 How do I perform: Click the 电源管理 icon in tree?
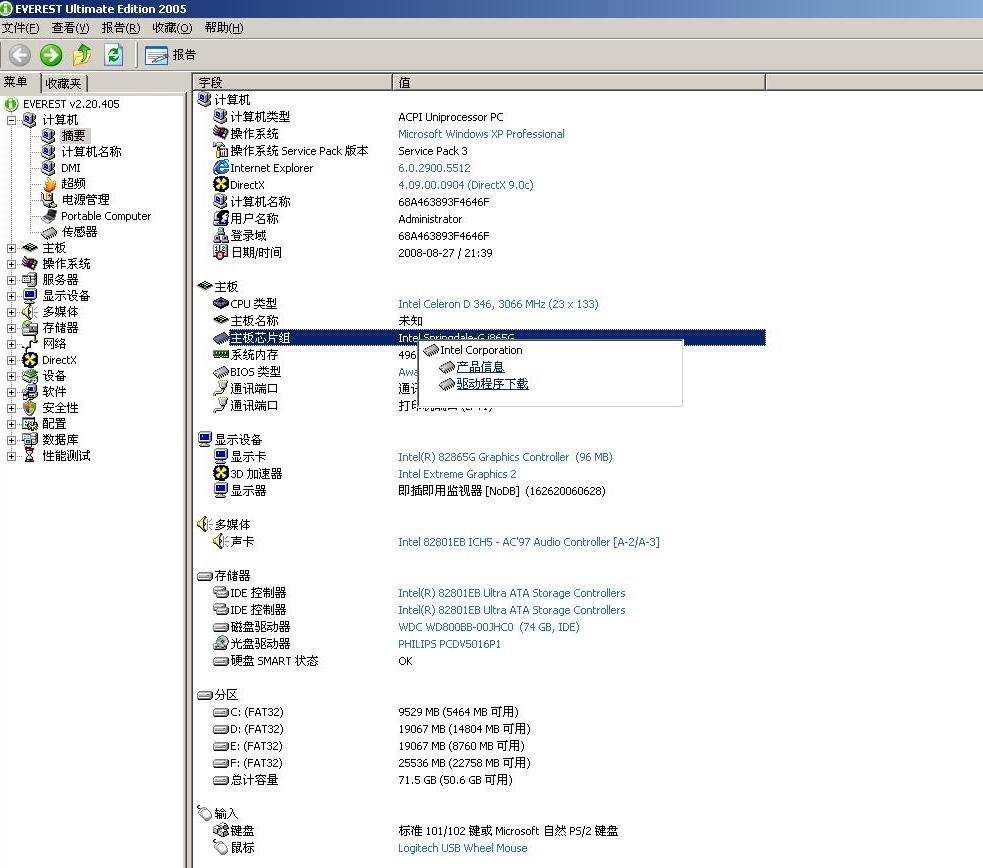(49, 199)
